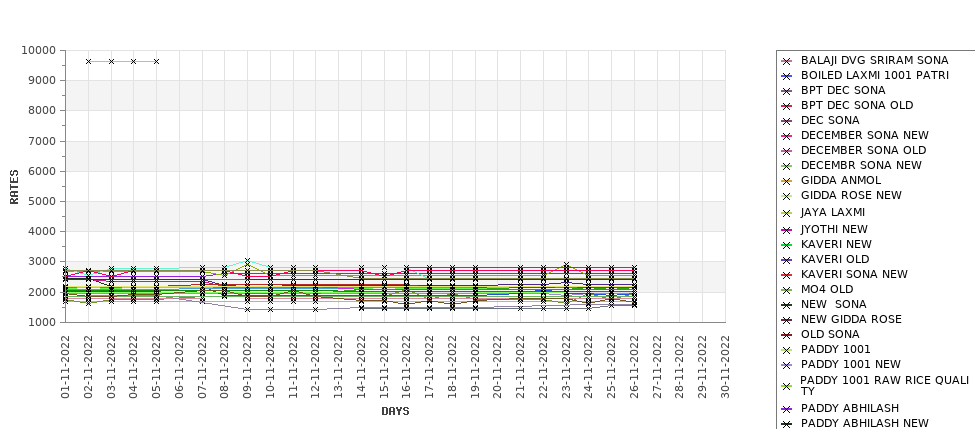Select the PADDY 1001 legend label
975x429 pixels.
click(x=835, y=349)
